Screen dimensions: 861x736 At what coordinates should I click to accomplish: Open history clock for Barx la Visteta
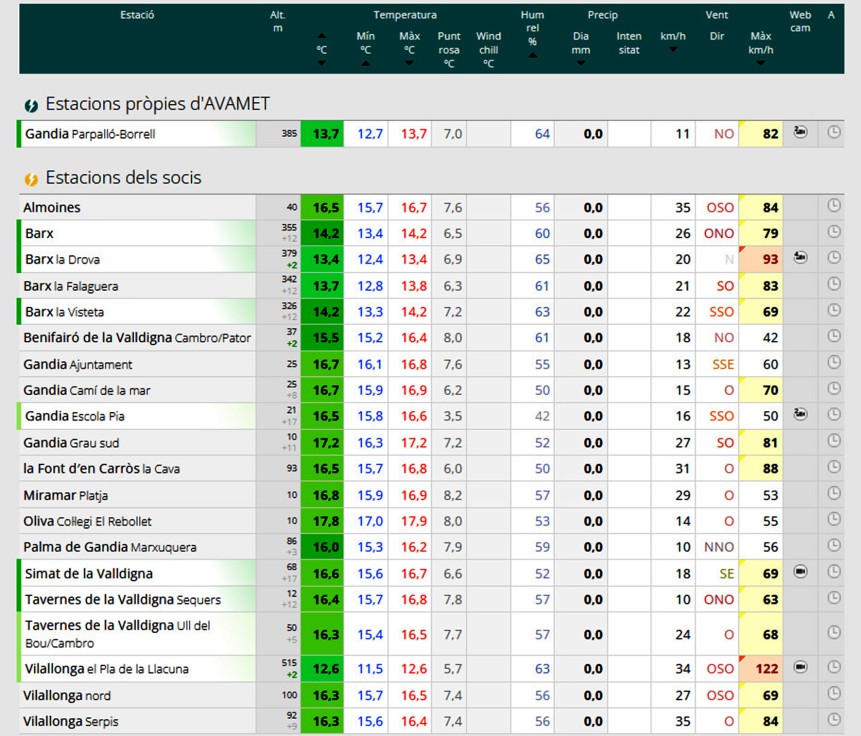point(834,310)
